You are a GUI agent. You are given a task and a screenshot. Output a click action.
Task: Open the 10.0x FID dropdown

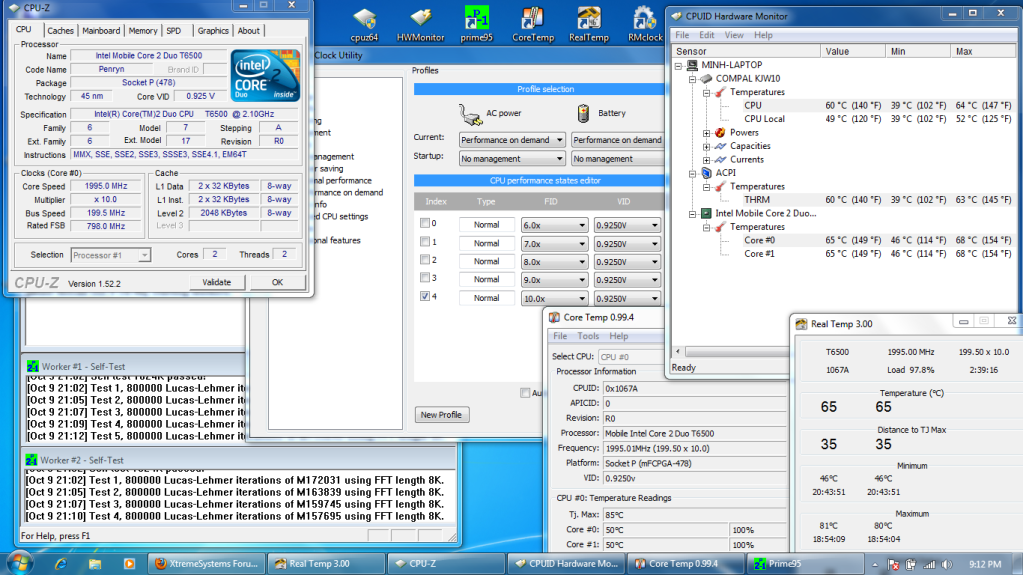(x=555, y=298)
